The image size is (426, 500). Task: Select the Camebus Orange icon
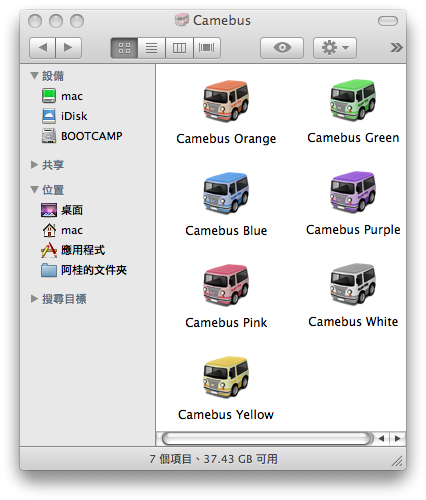pos(226,101)
